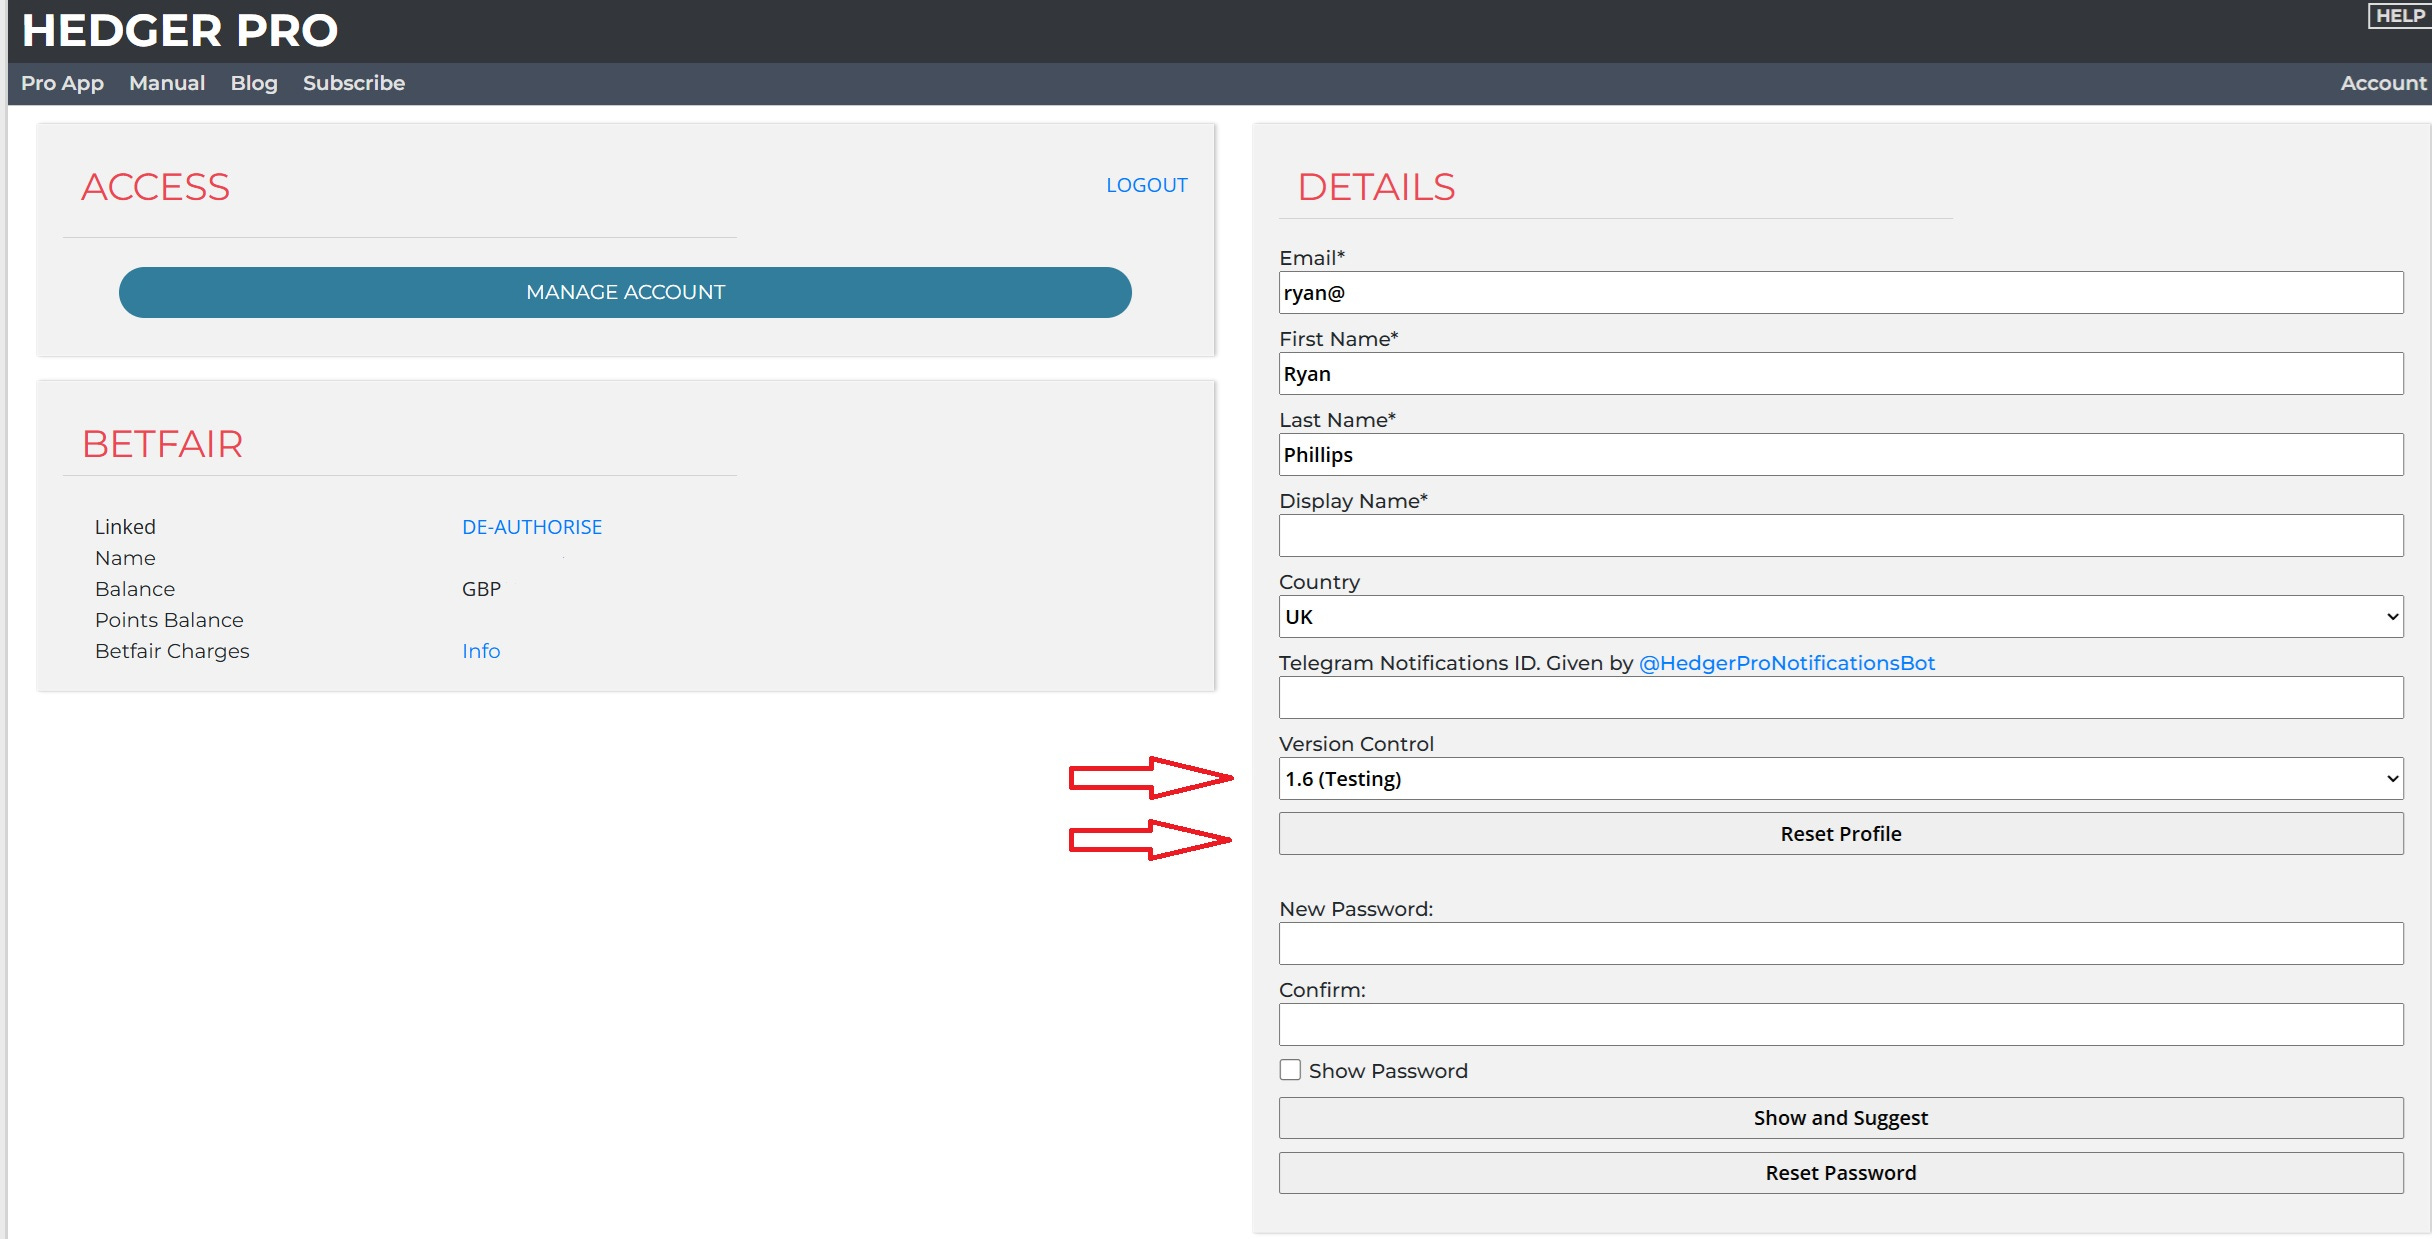Open the Subscribe page
This screenshot has height=1239, width=2432.
354,83
